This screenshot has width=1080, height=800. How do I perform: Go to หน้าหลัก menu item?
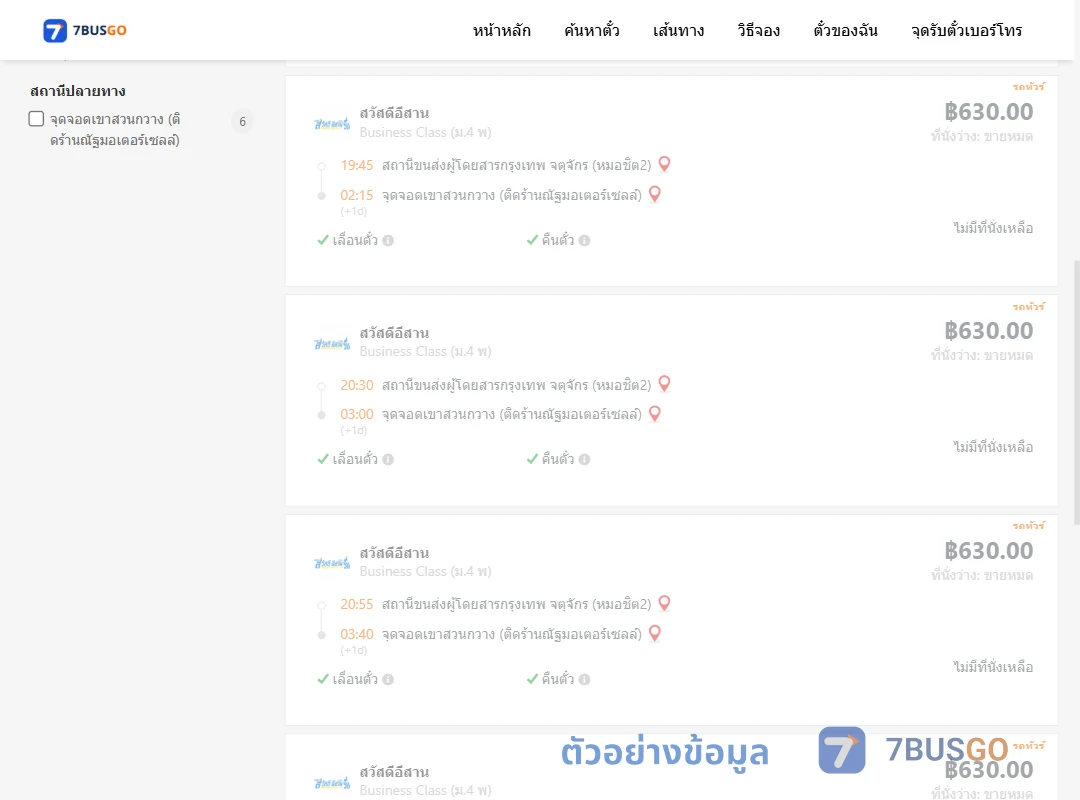coord(501,30)
